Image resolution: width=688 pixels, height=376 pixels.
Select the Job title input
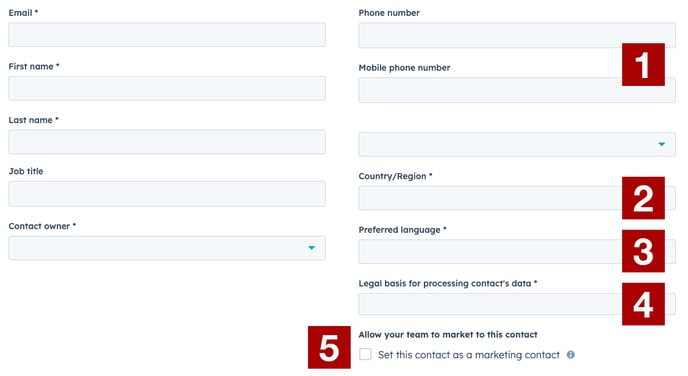tap(167, 194)
